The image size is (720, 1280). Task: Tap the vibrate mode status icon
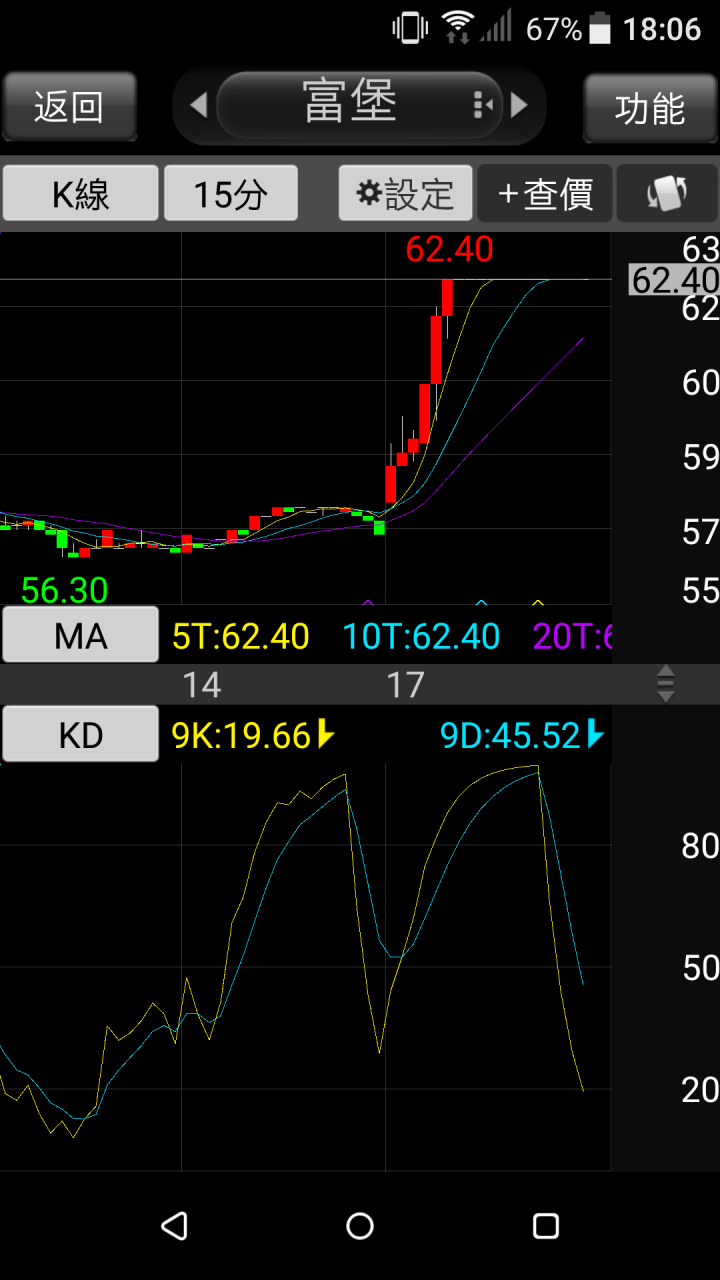point(410,27)
